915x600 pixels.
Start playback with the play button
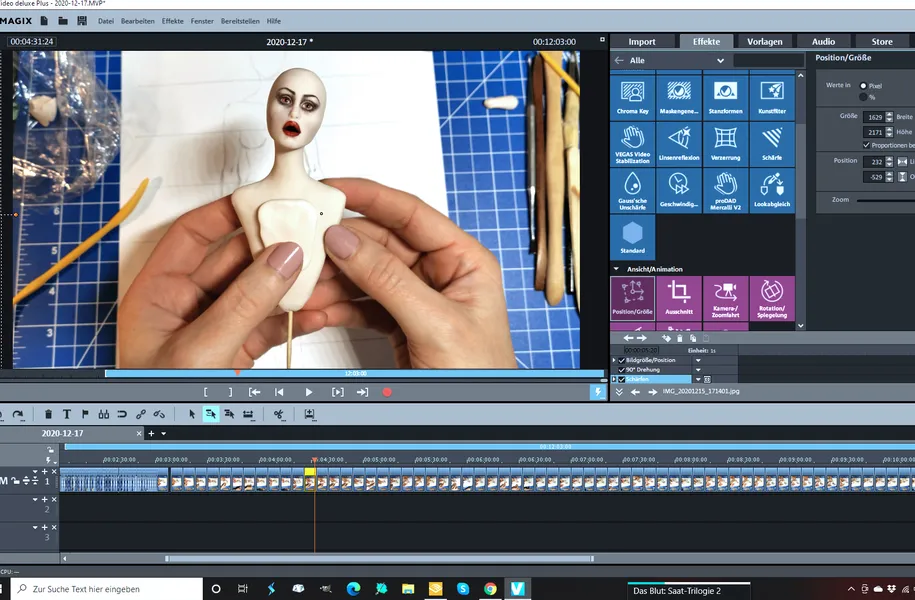tap(309, 392)
